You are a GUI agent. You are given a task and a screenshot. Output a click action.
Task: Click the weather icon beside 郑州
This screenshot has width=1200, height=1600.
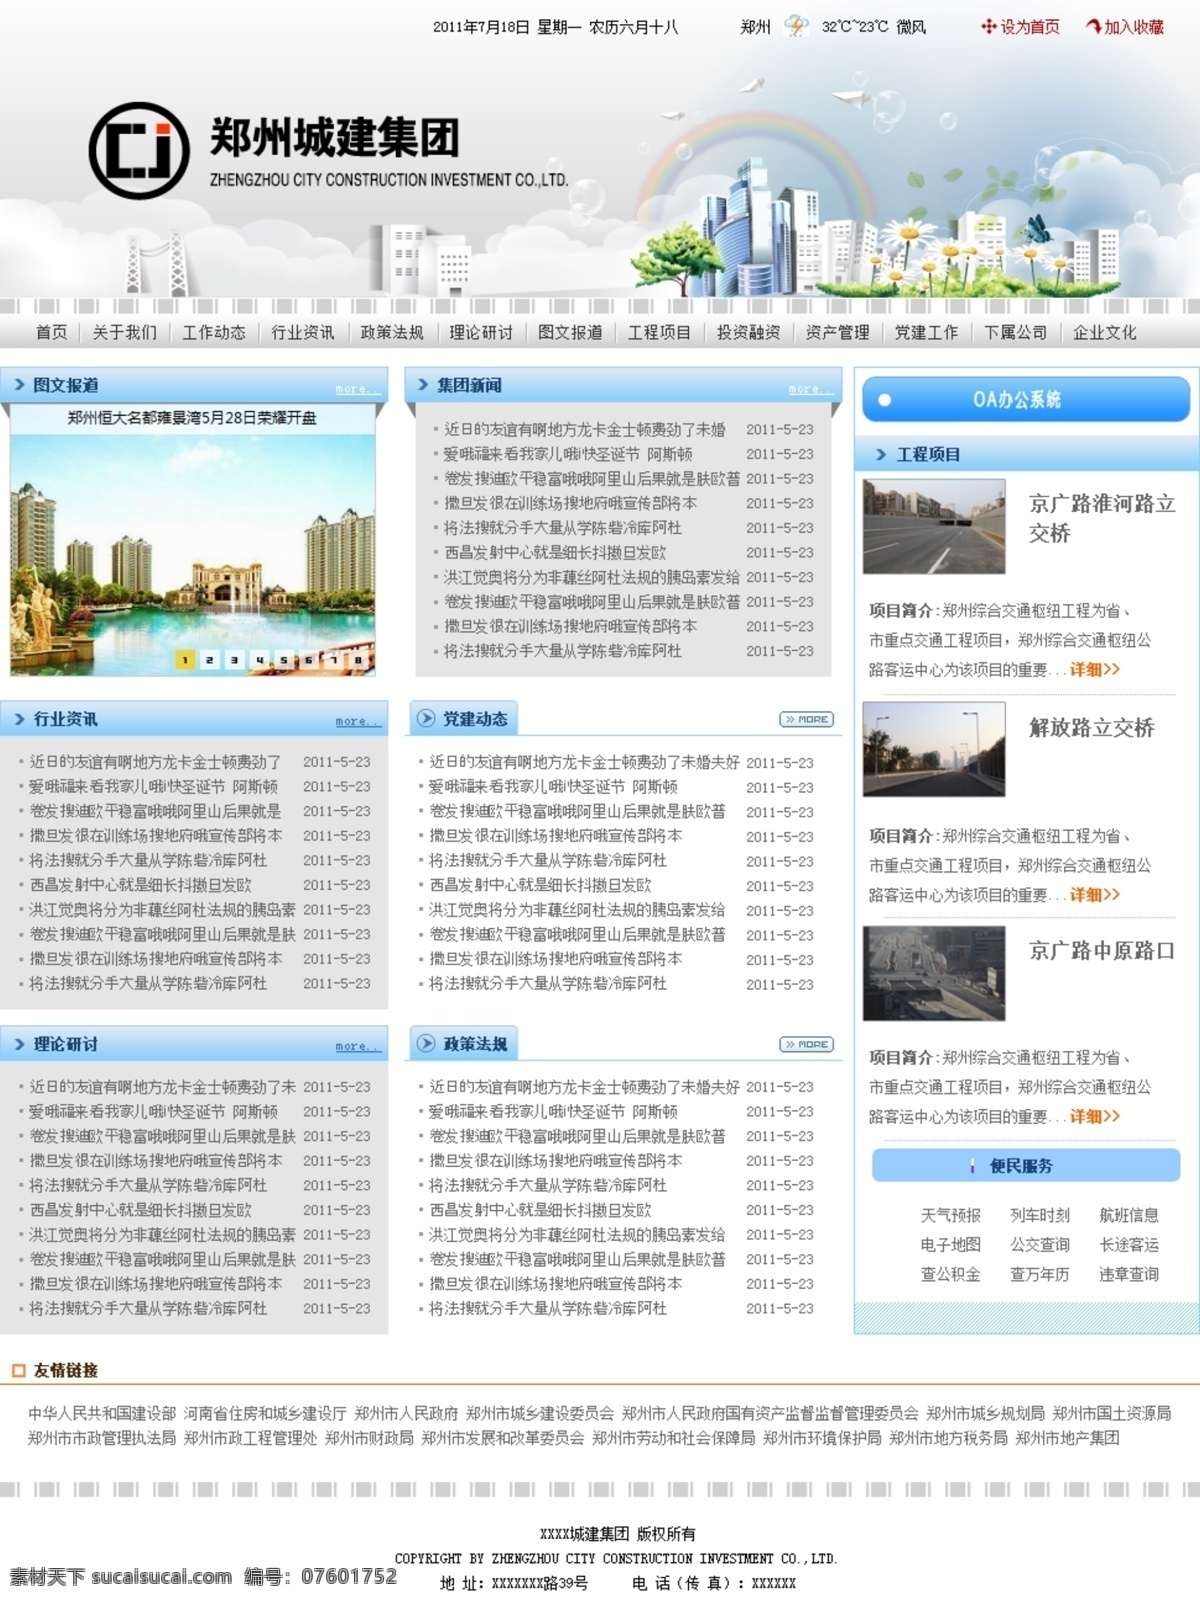click(x=796, y=26)
